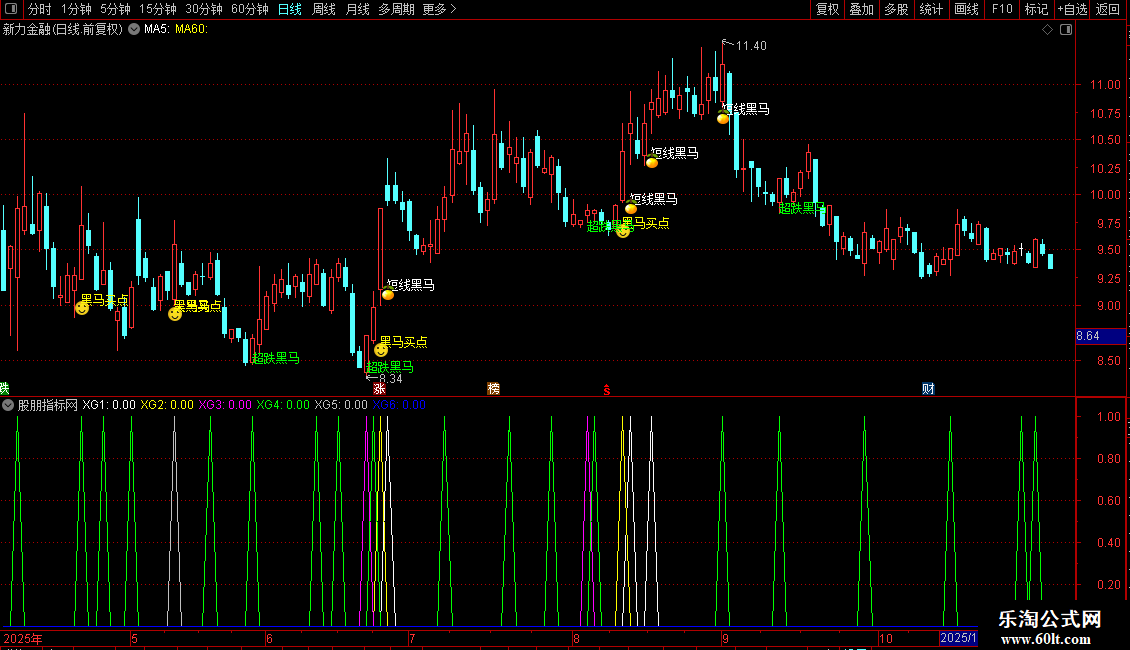1130x650 pixels.
Task: Open the 多股 multi-stock view
Action: [x=896, y=9]
